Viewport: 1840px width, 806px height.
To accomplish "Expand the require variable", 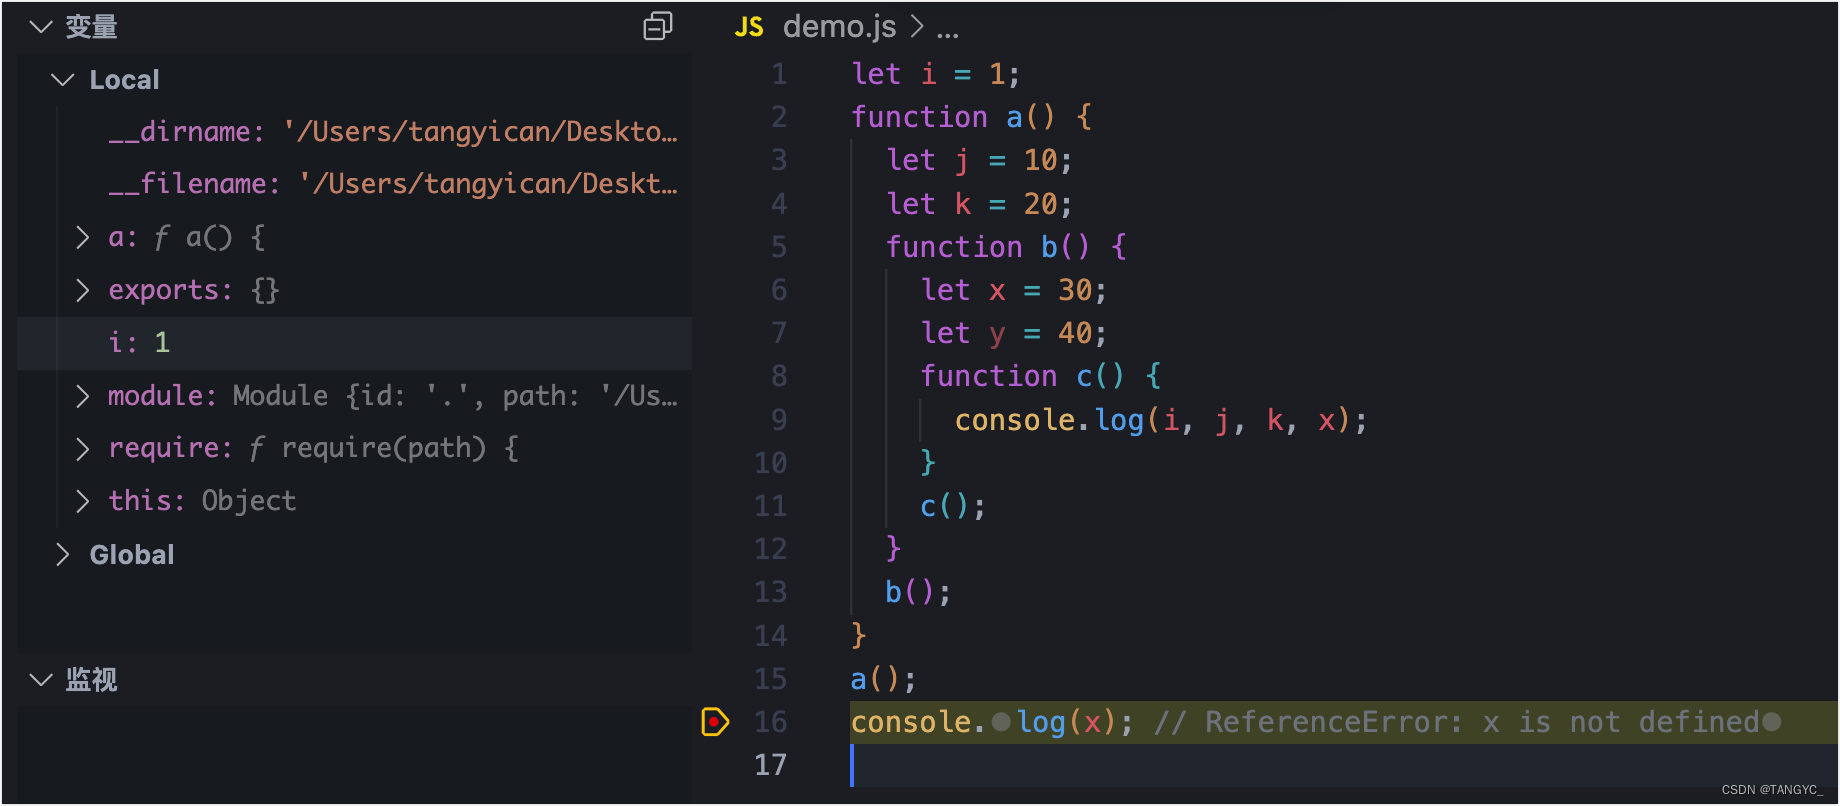I will pos(83,448).
